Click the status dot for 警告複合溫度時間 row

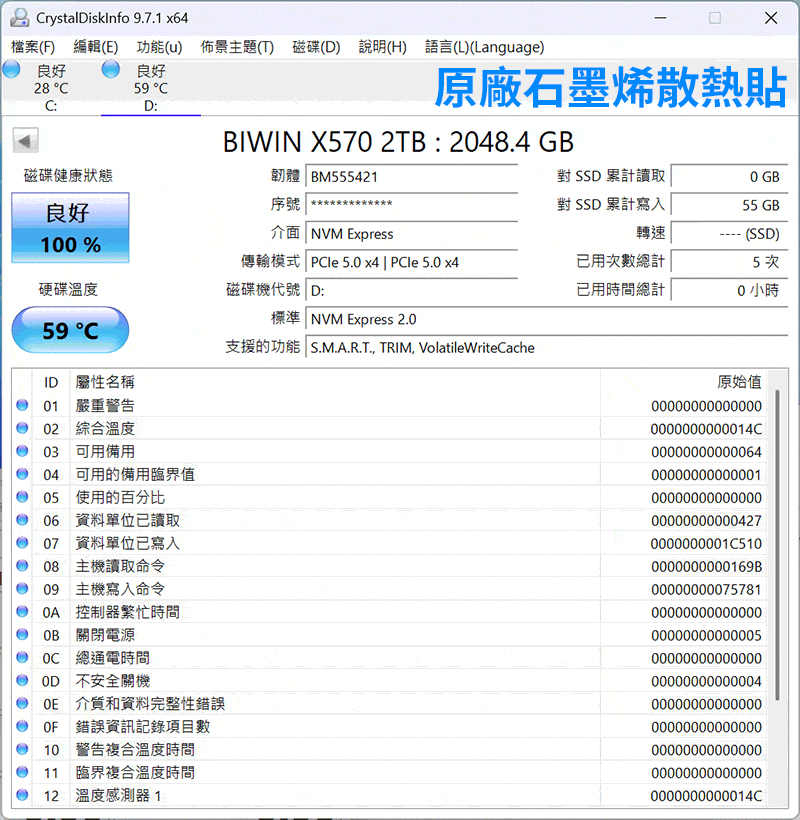[22, 749]
